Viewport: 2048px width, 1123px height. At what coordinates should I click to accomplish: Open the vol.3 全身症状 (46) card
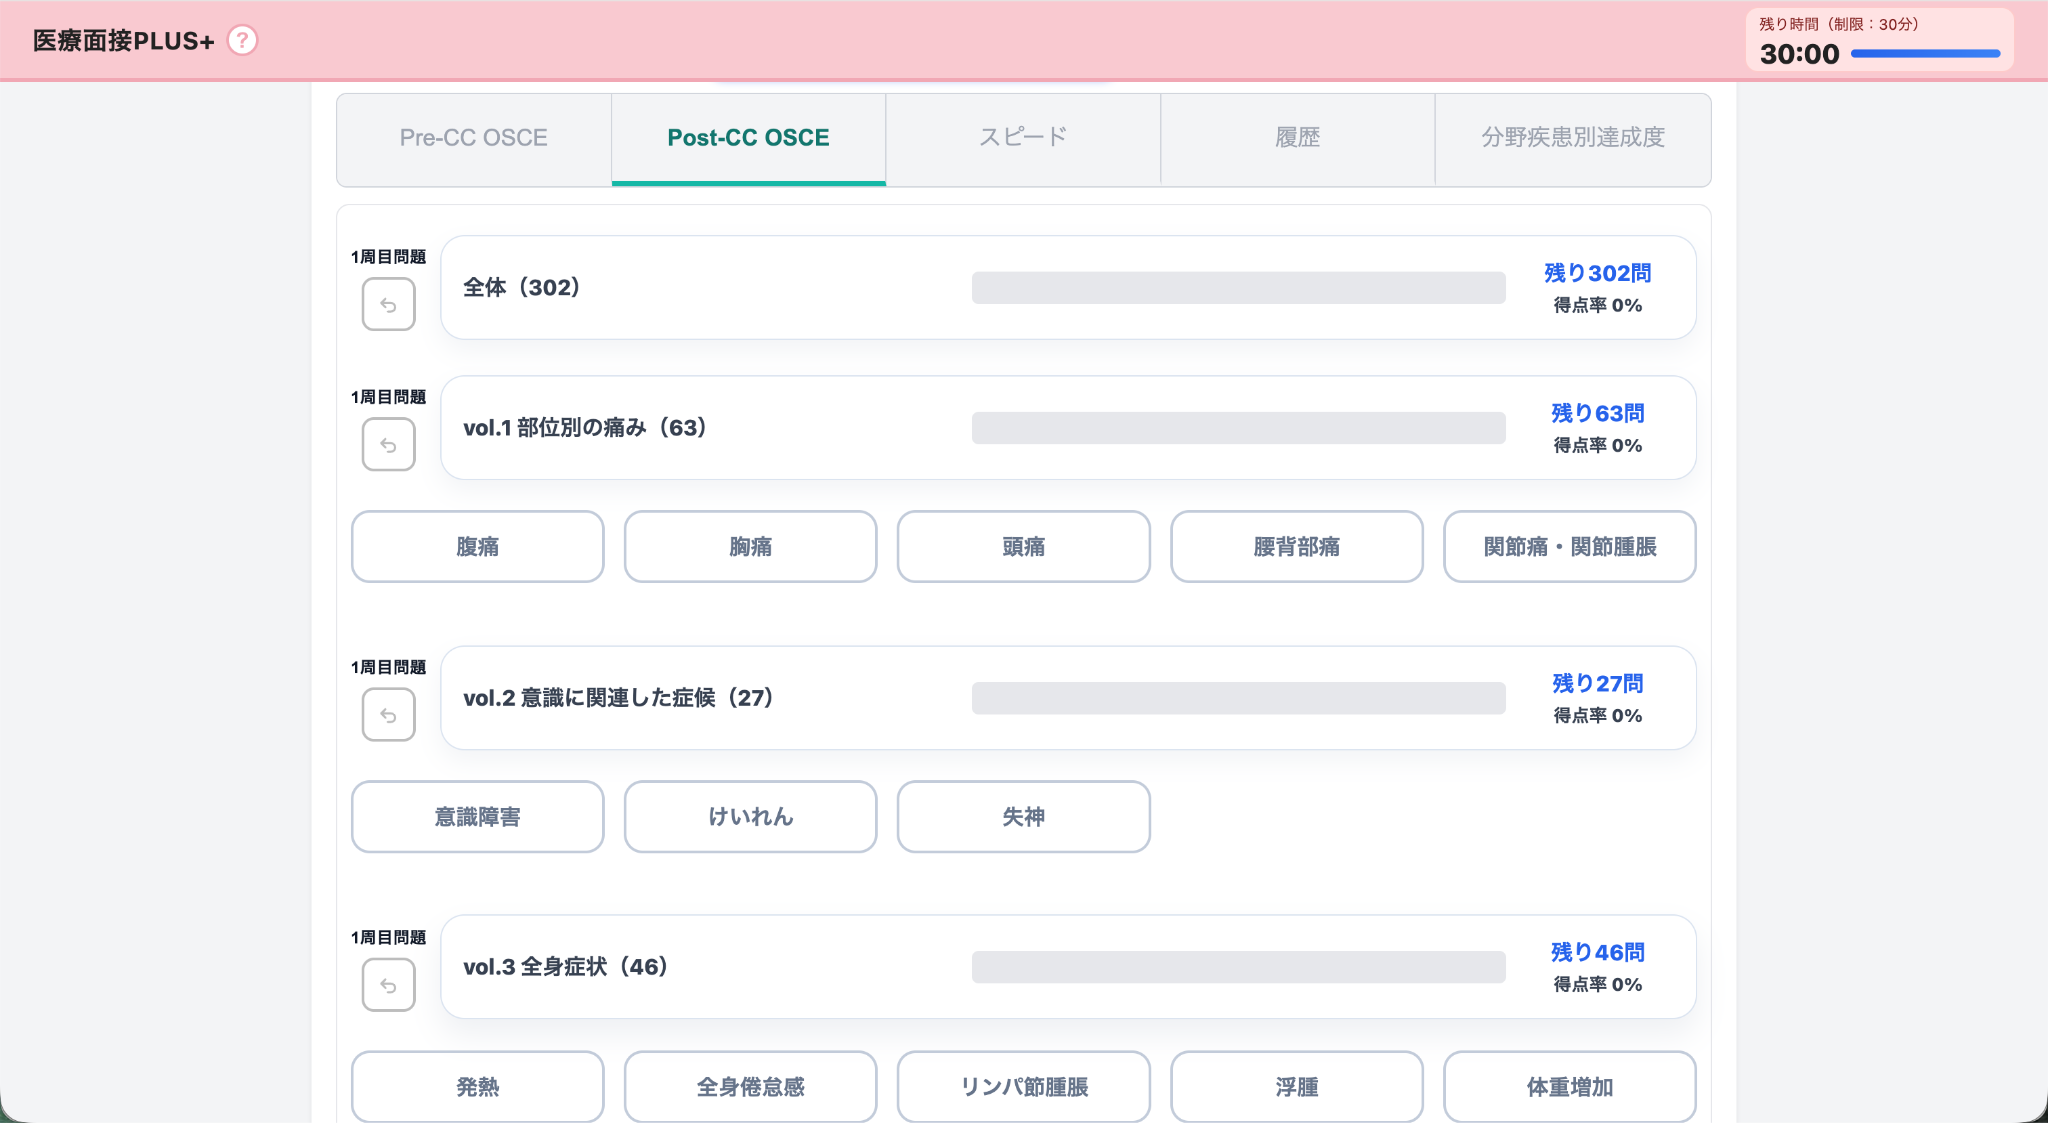click(1068, 967)
